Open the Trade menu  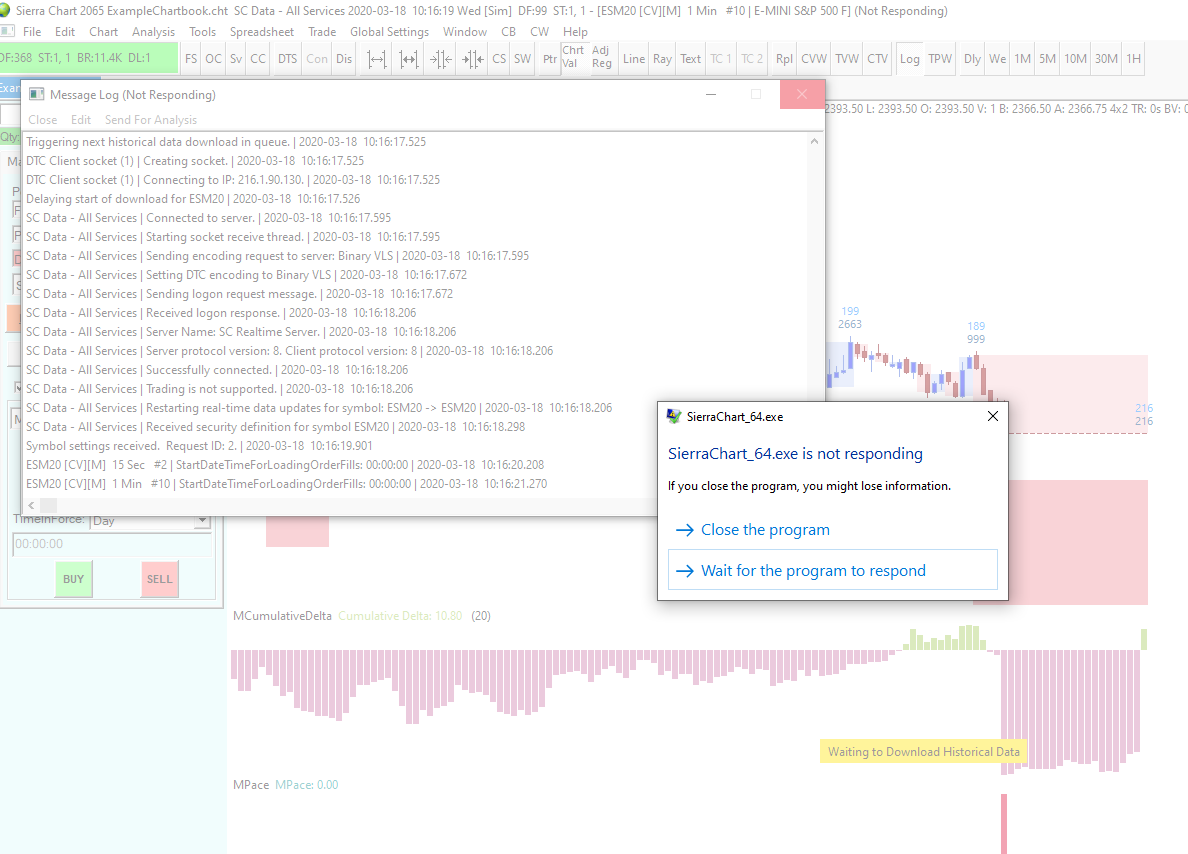[322, 32]
